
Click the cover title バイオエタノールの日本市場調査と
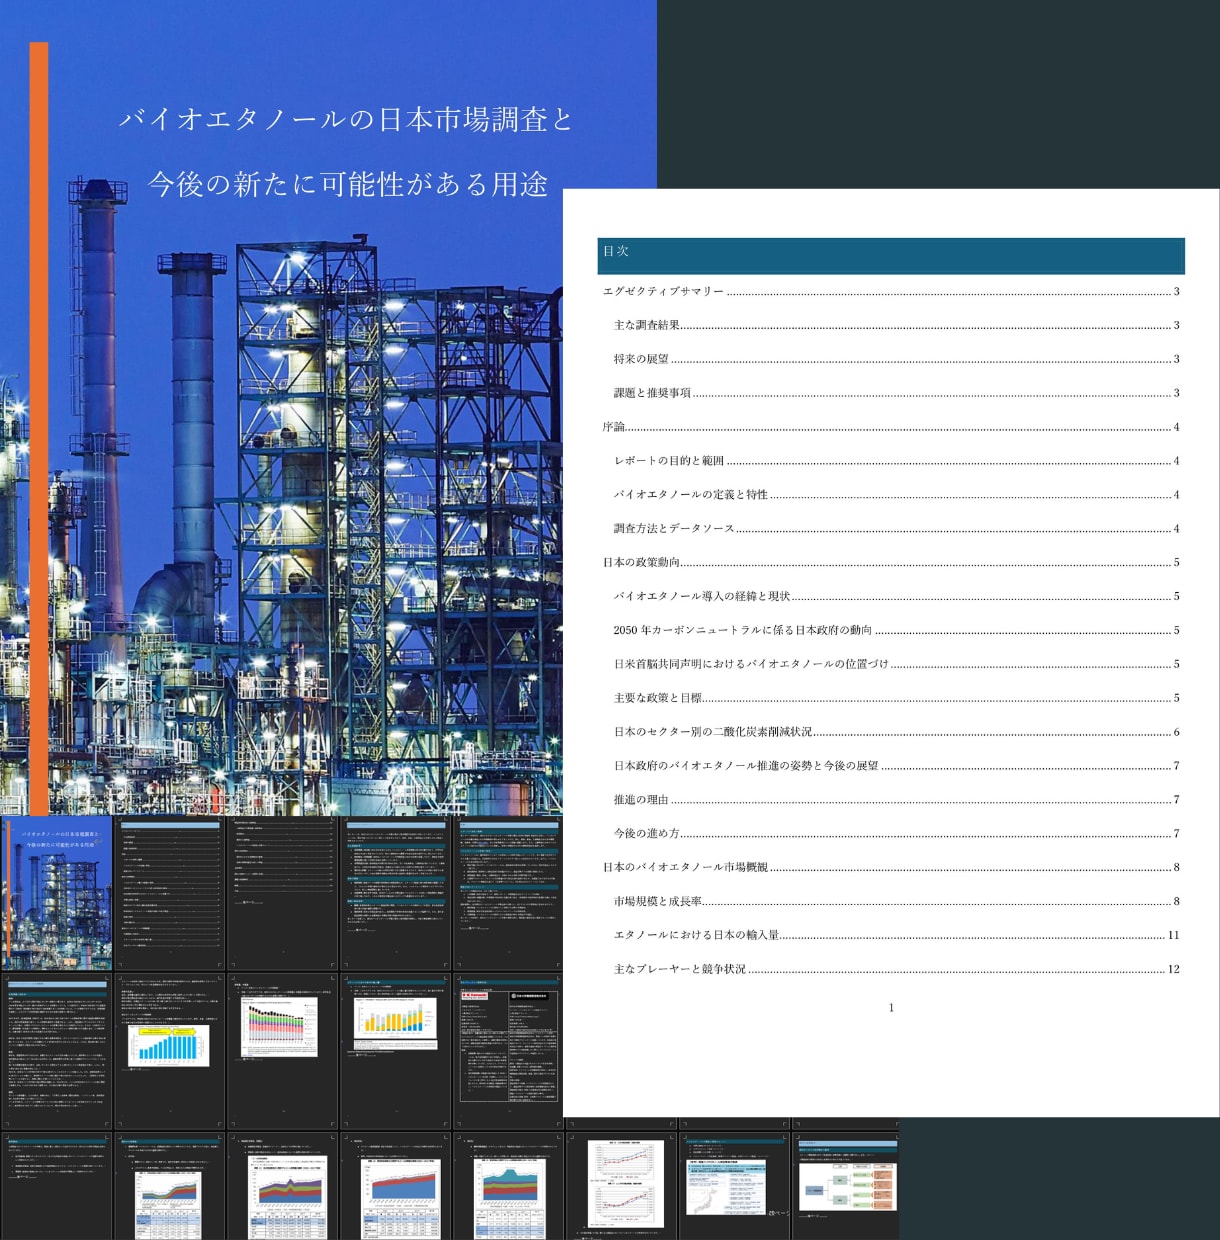346,119
